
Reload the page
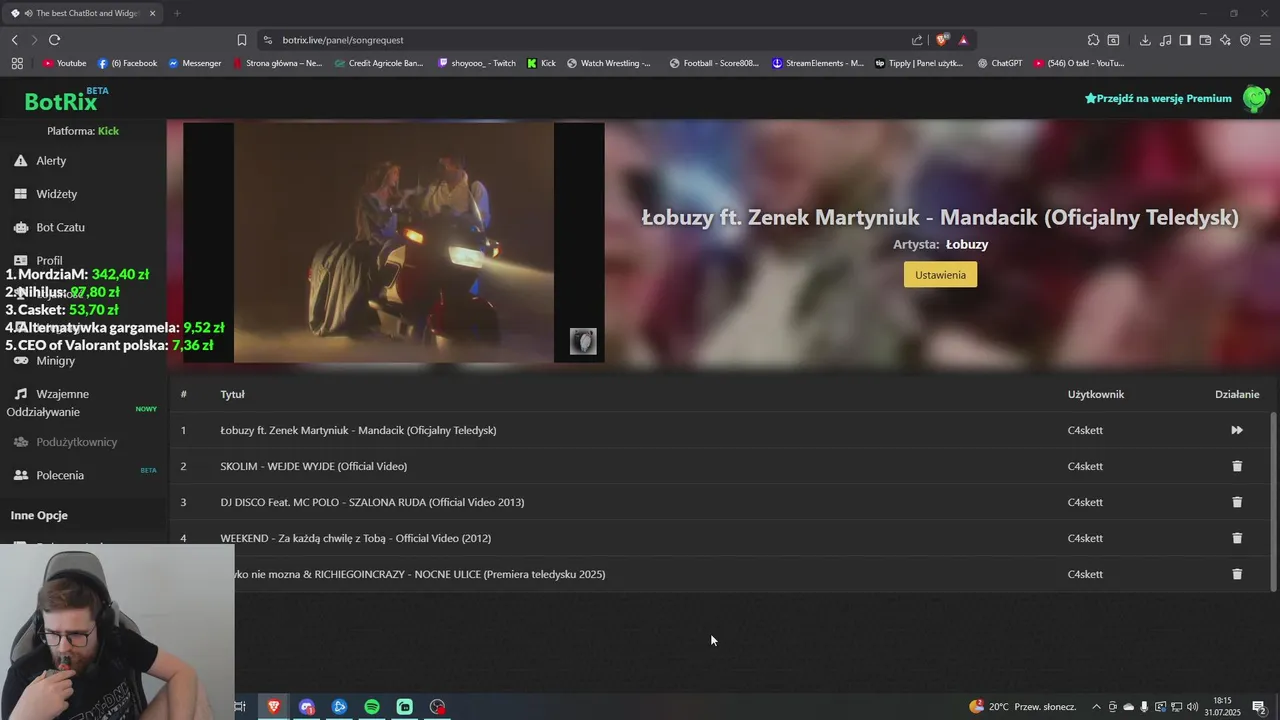[x=54, y=40]
